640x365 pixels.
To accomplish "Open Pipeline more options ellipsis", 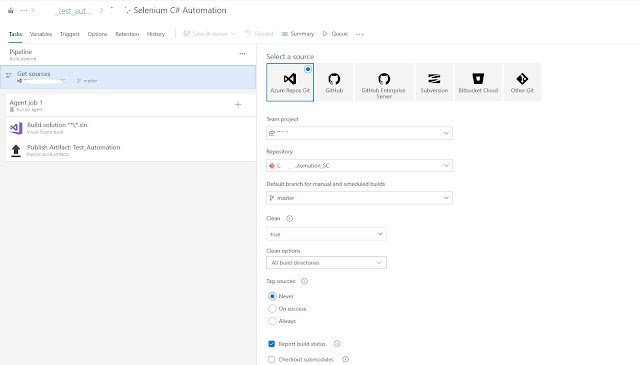I will pos(242,53).
